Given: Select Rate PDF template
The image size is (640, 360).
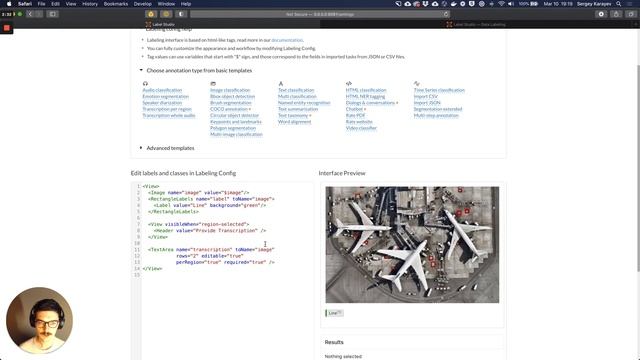Looking at the screenshot, I should [x=355, y=116].
